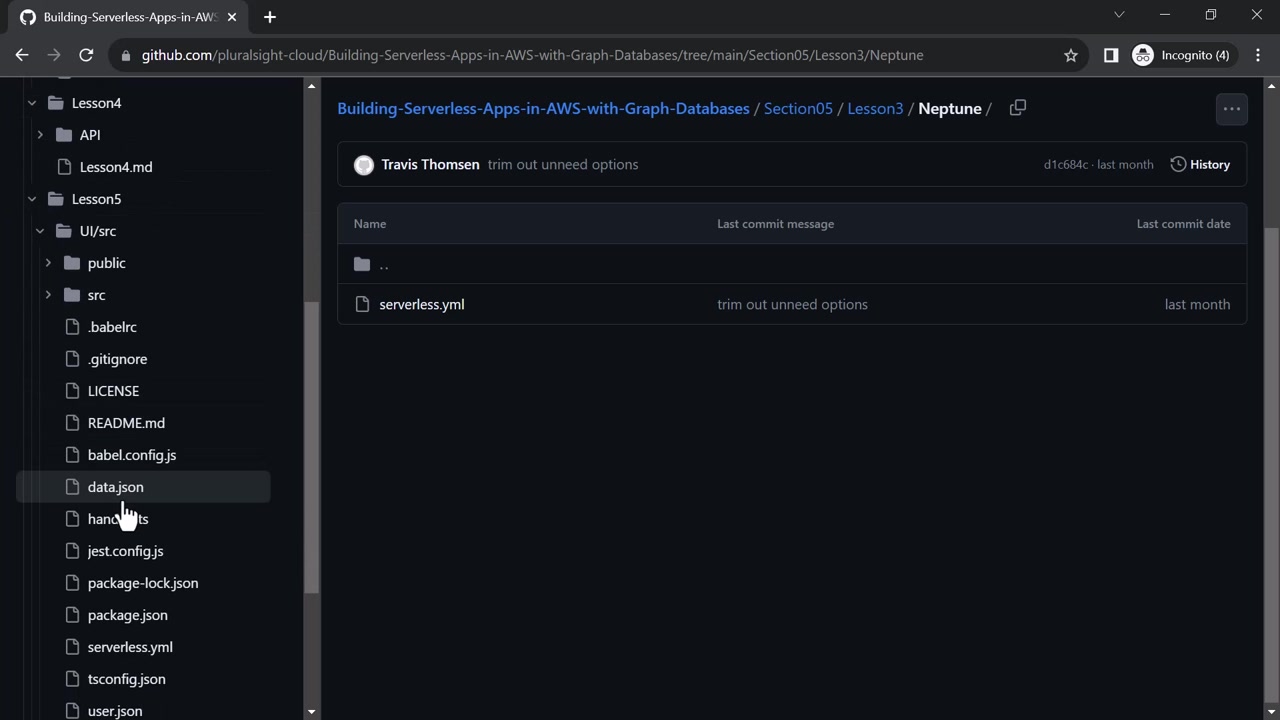Click the .babelrc file icon

(71, 327)
